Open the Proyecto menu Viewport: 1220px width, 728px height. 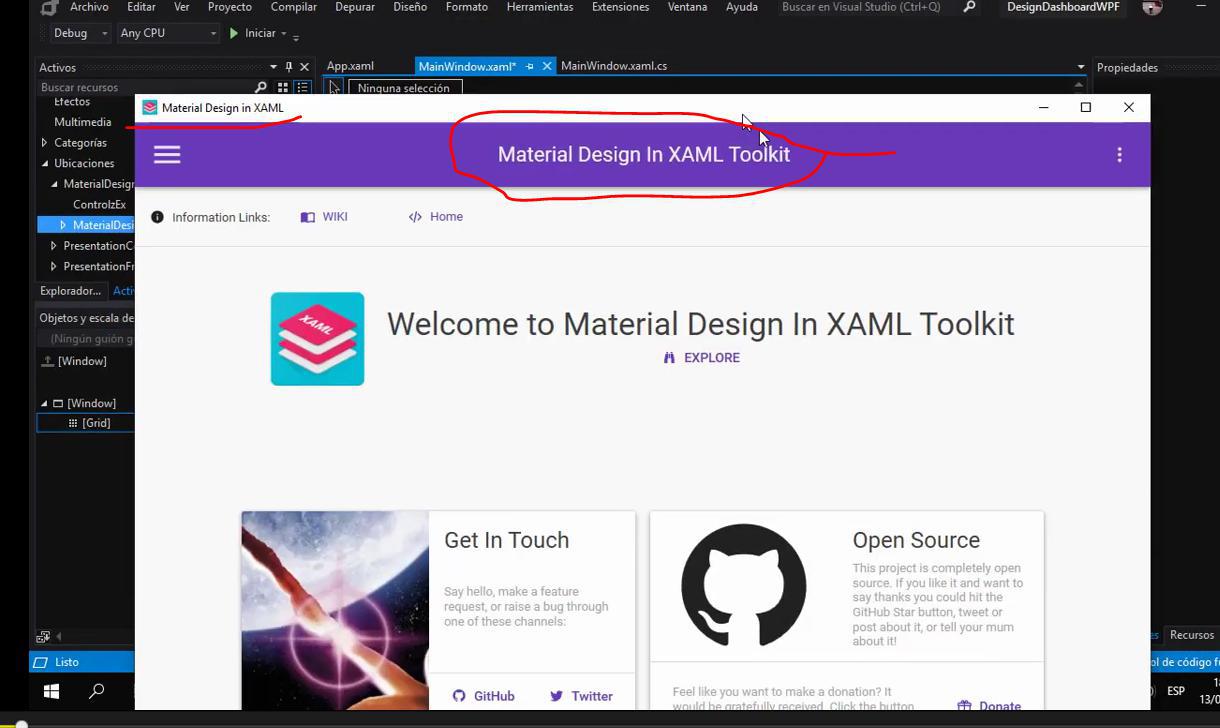(230, 7)
